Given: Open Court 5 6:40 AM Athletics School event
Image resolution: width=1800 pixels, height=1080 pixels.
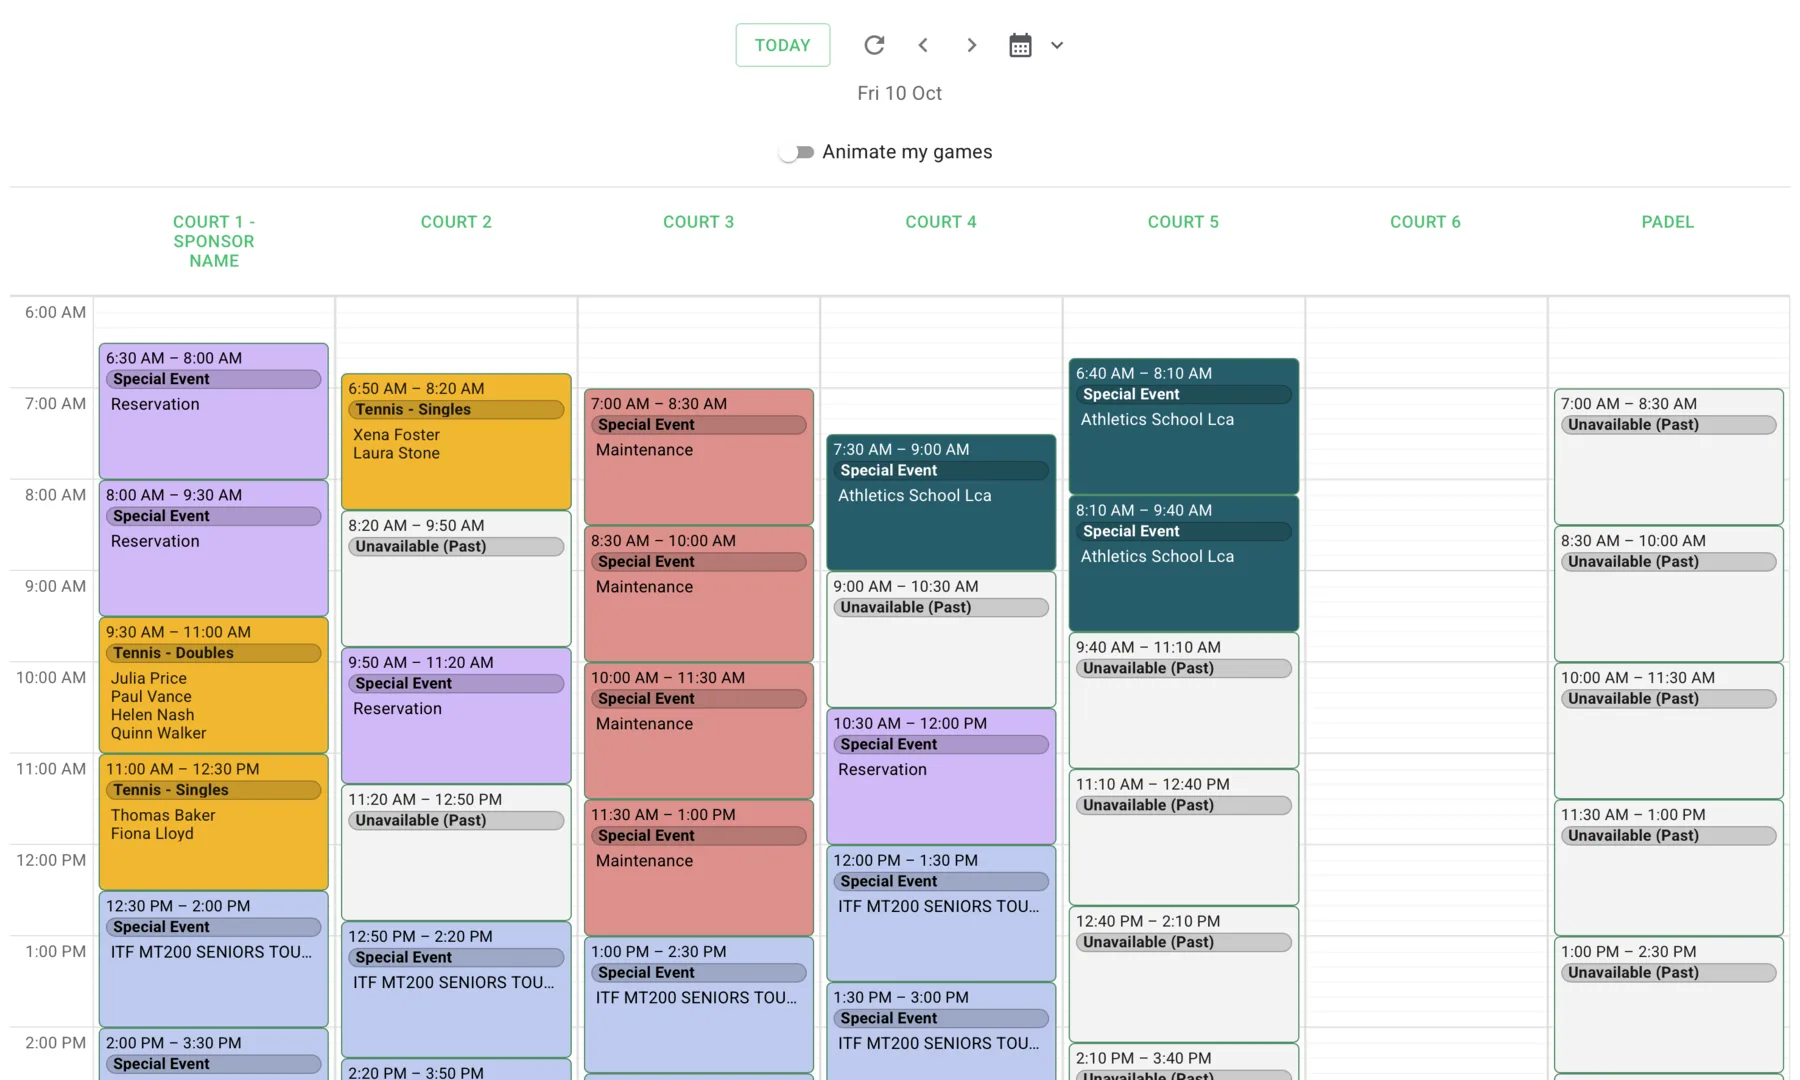Looking at the screenshot, I should (x=1183, y=427).
